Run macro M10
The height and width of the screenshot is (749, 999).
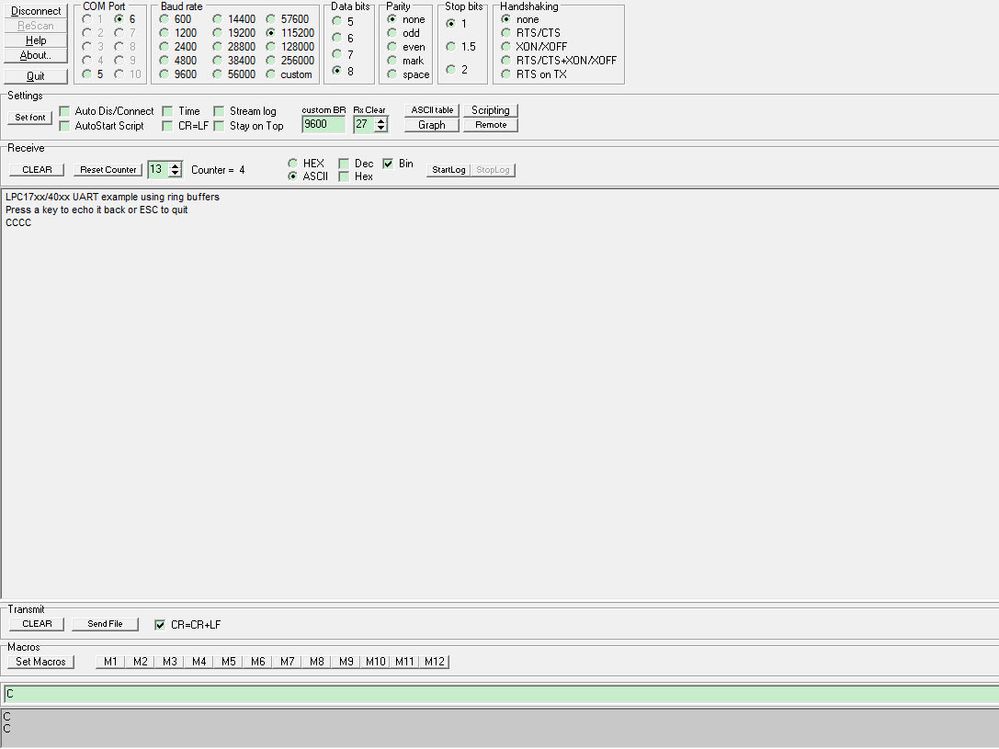point(375,662)
